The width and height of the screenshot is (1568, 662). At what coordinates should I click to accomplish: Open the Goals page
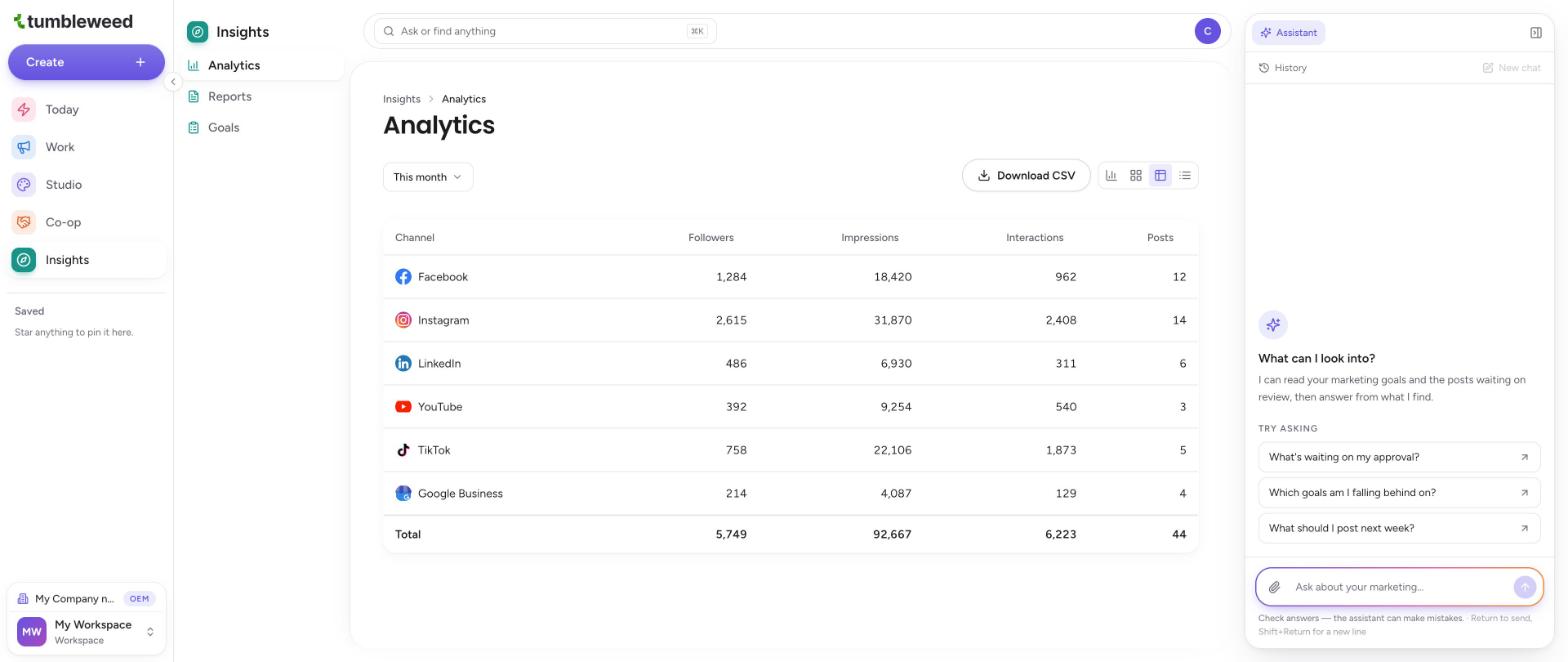264,128
